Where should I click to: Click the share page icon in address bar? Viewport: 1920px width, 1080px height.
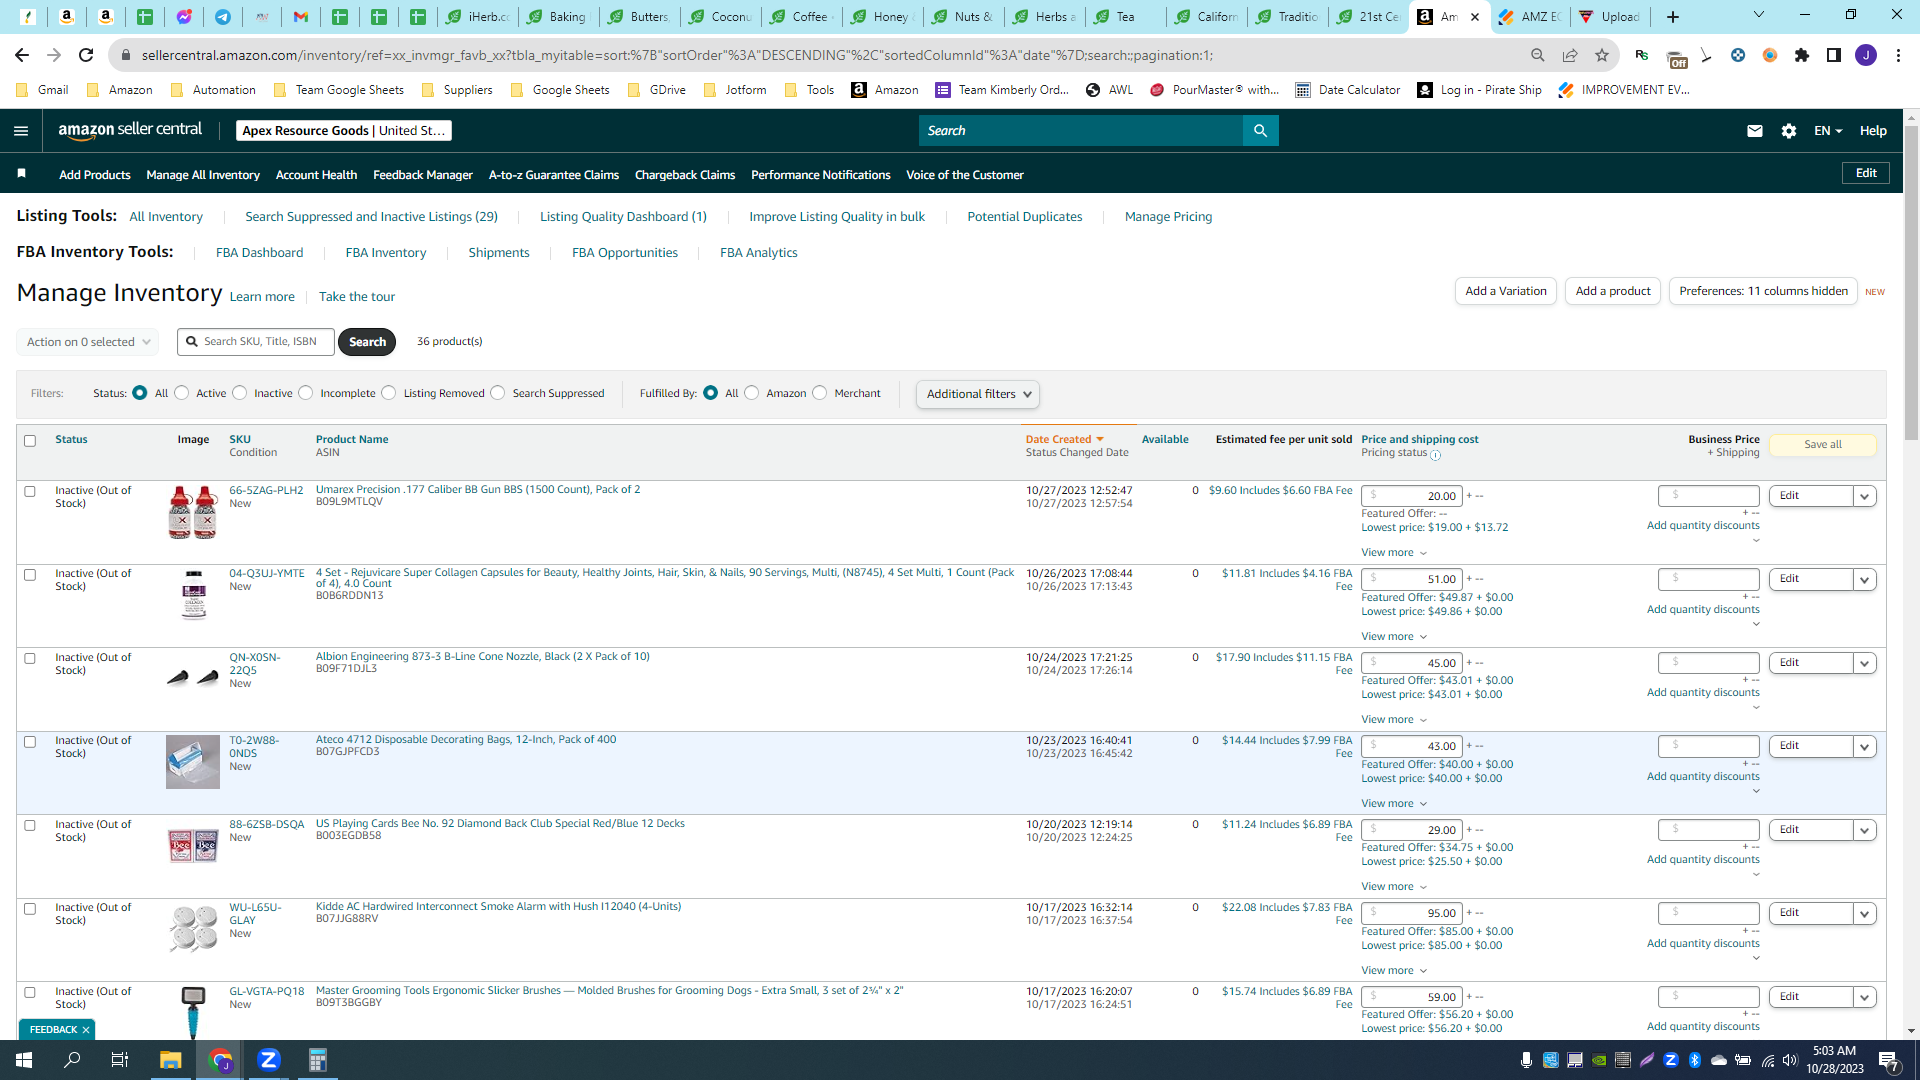(x=1570, y=55)
